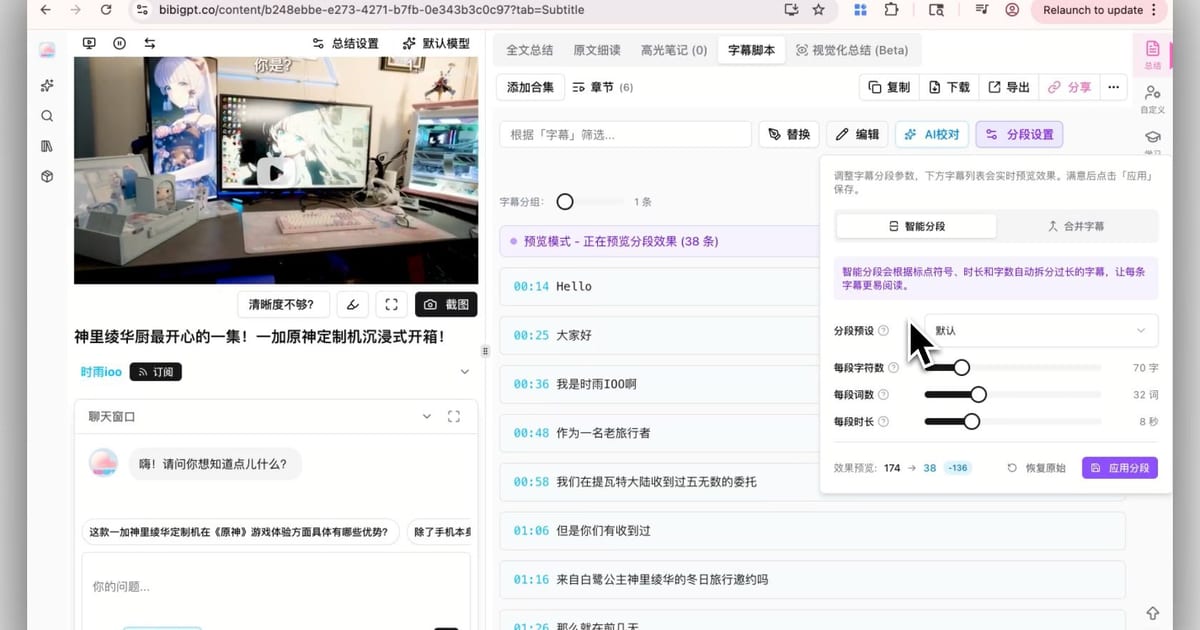The width and height of the screenshot is (1200, 630).
Task: Click the panel divider drag handle
Action: 485,351
